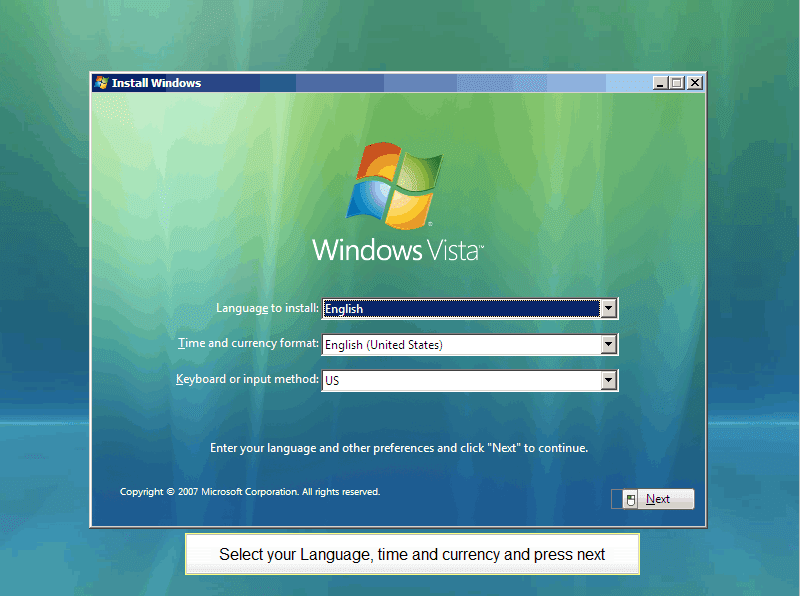Click the 'Enter your language' instruction text

(x=399, y=448)
